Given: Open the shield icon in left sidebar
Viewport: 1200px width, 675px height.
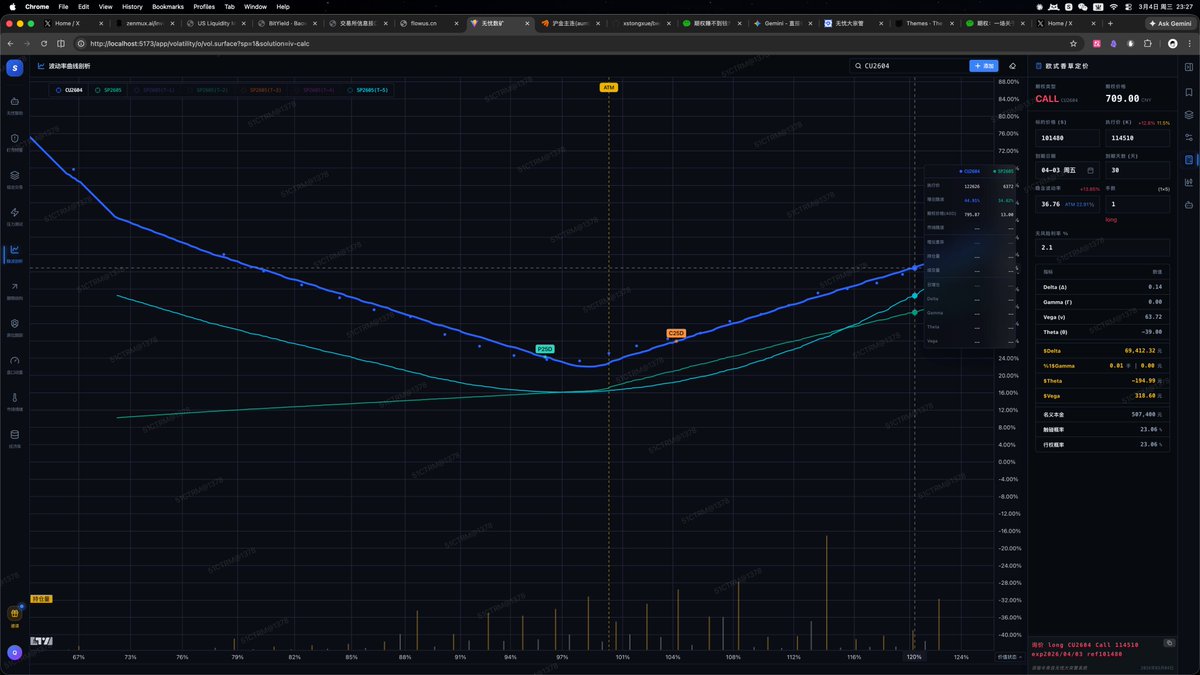Looking at the screenshot, I should coord(14,138).
